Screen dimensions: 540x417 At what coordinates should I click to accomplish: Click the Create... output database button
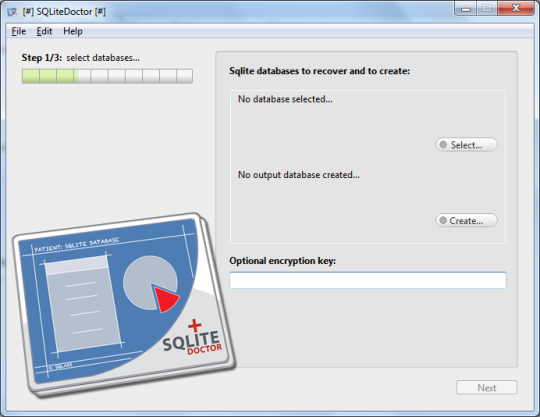466,220
